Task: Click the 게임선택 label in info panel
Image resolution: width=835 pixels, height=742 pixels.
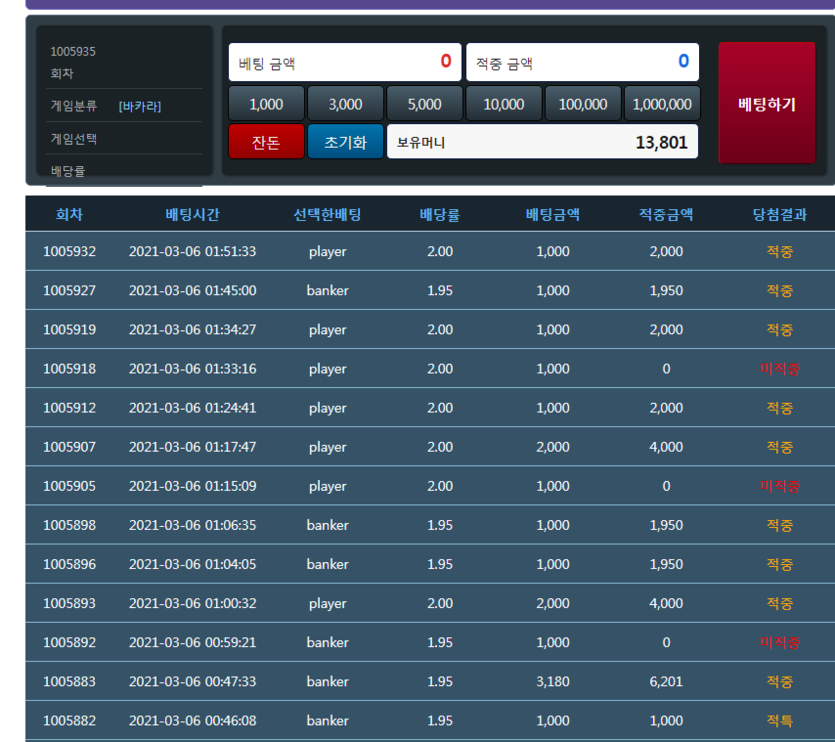Action: tap(73, 139)
